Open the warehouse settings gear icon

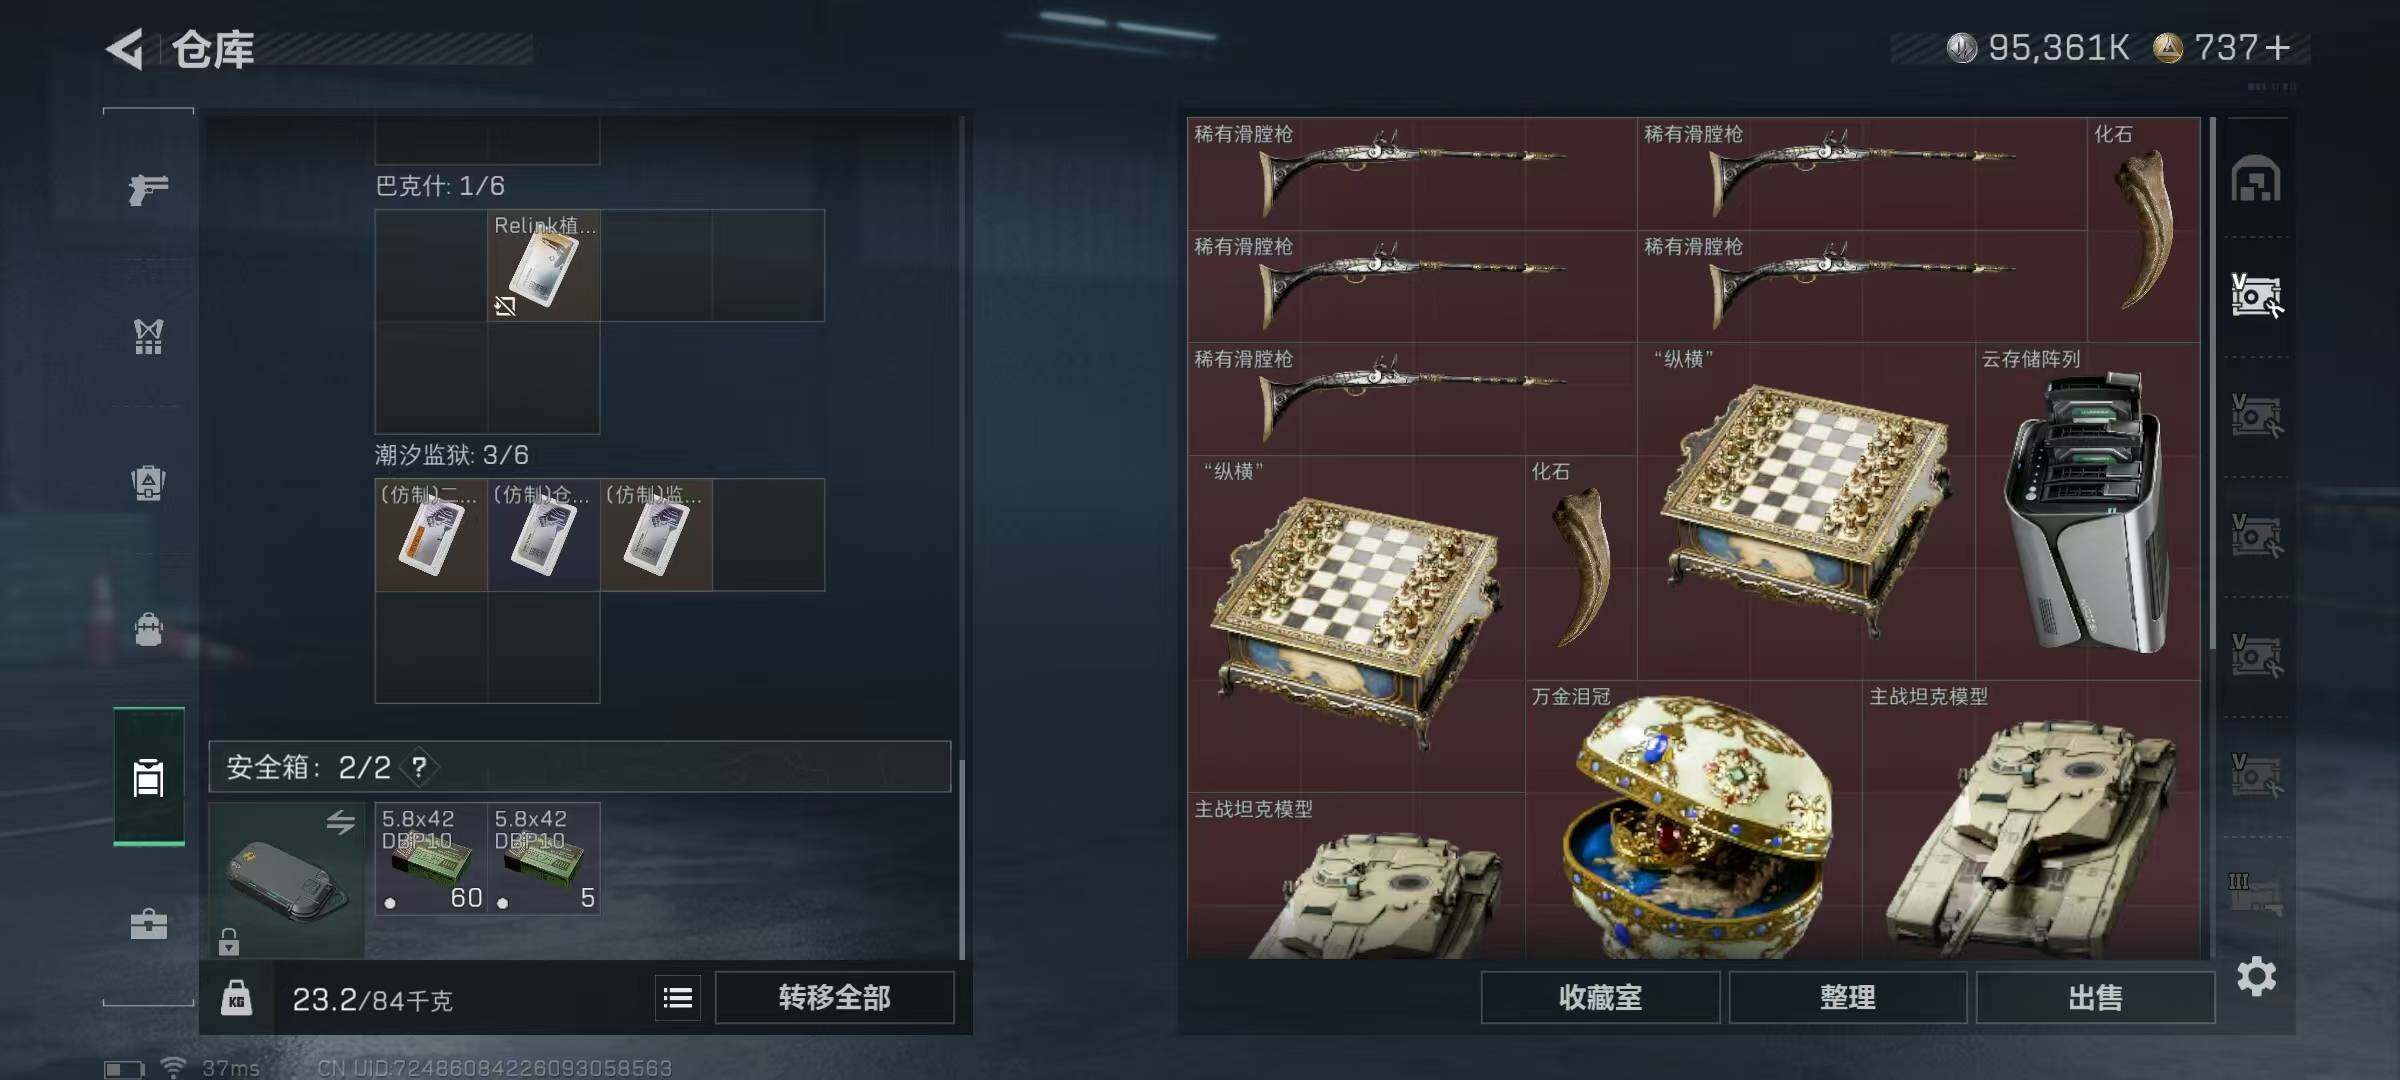pyautogui.click(x=2256, y=976)
